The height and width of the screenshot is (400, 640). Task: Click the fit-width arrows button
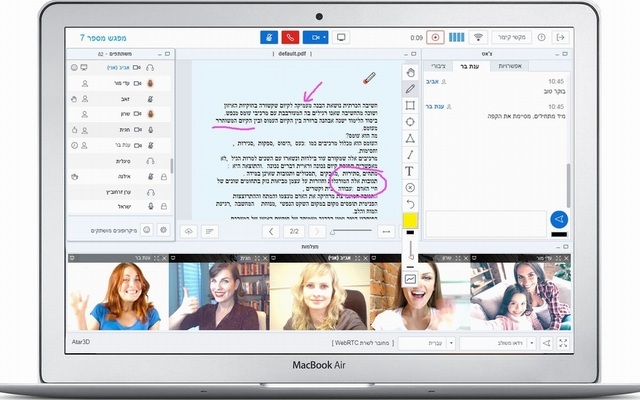386,231
